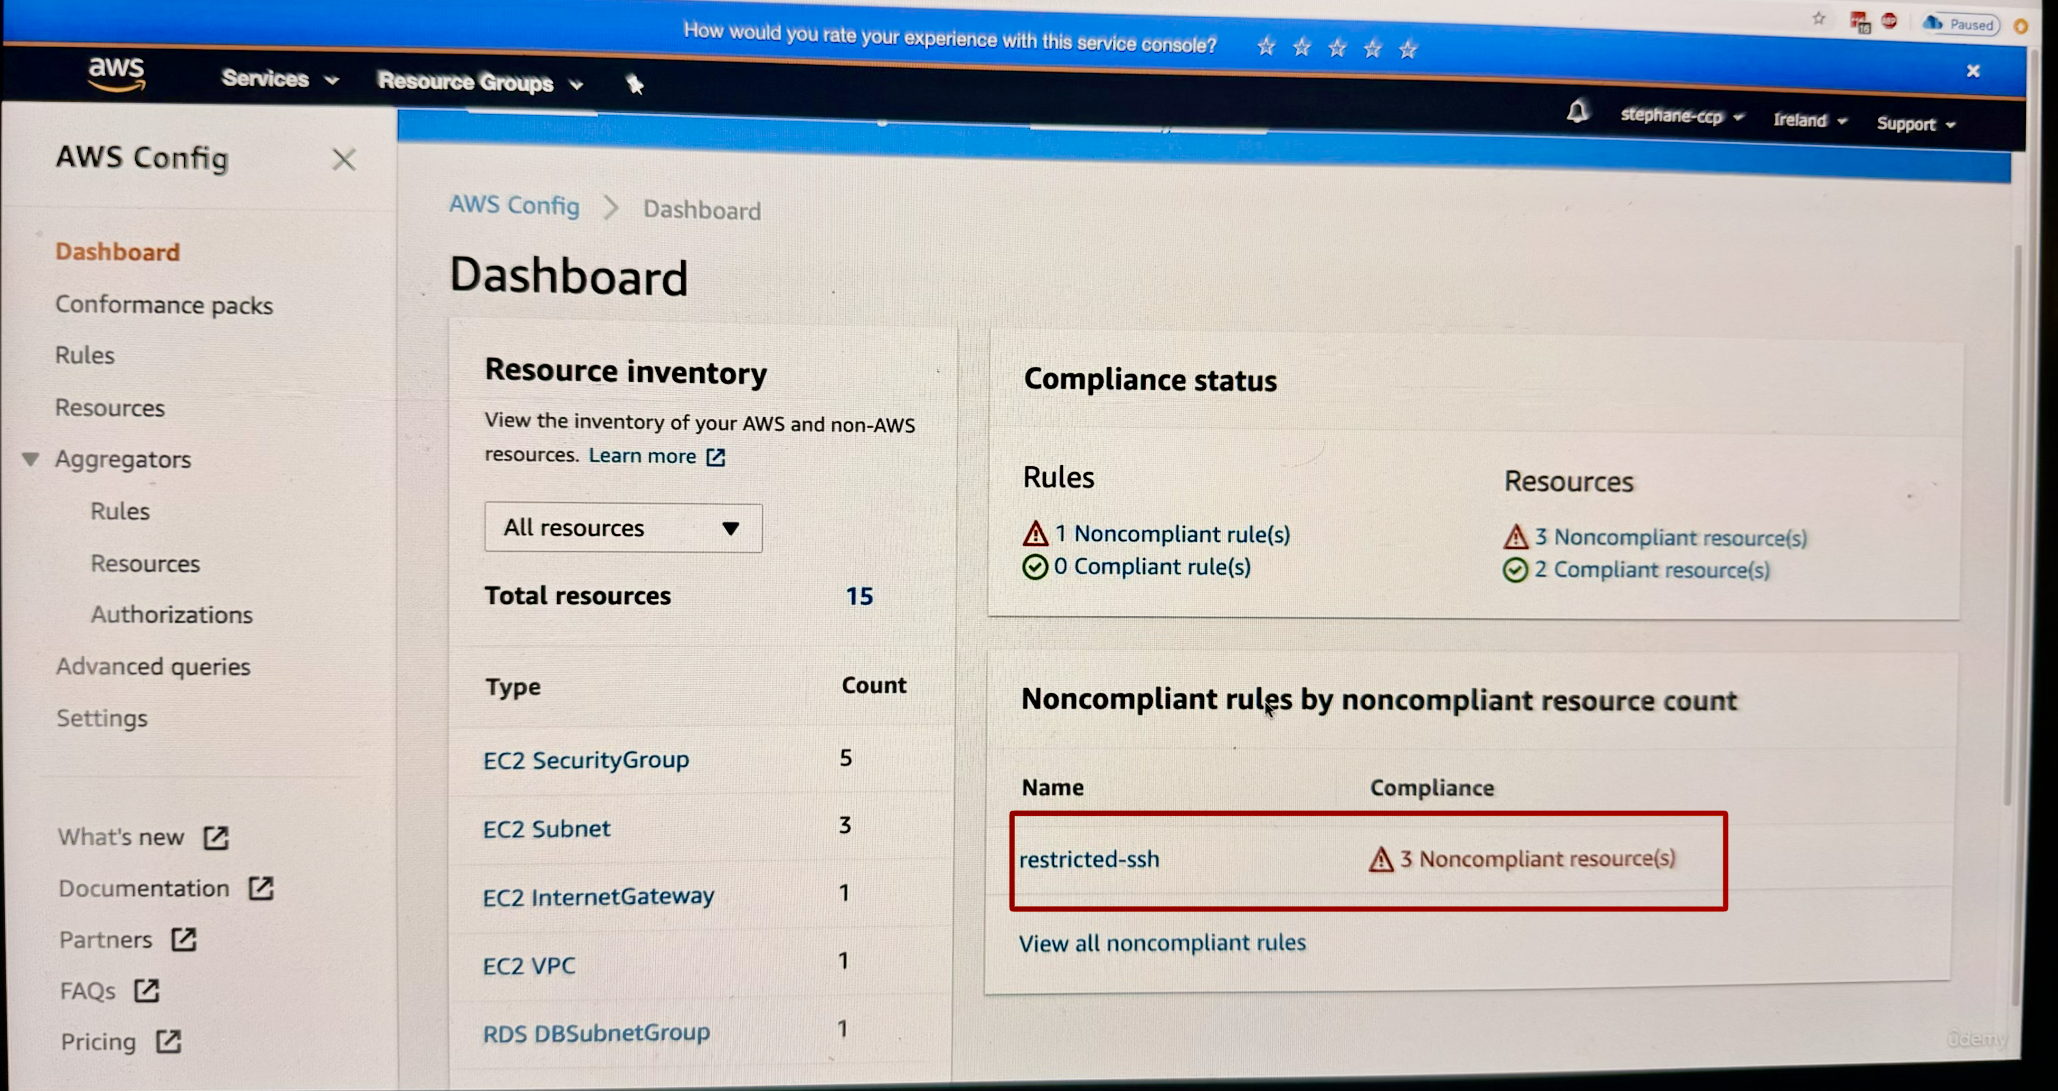Click the Partners external link icon
The width and height of the screenshot is (2058, 1091).
coord(184,939)
